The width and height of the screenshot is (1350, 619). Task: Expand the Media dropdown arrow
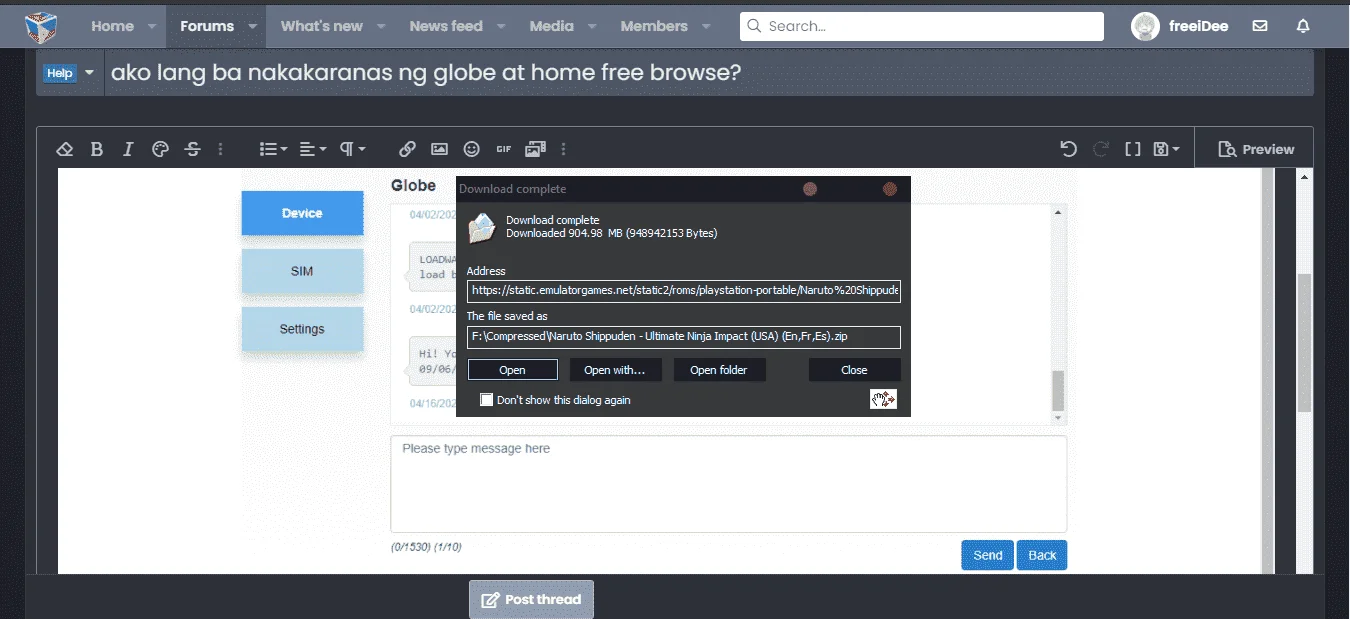pos(592,26)
